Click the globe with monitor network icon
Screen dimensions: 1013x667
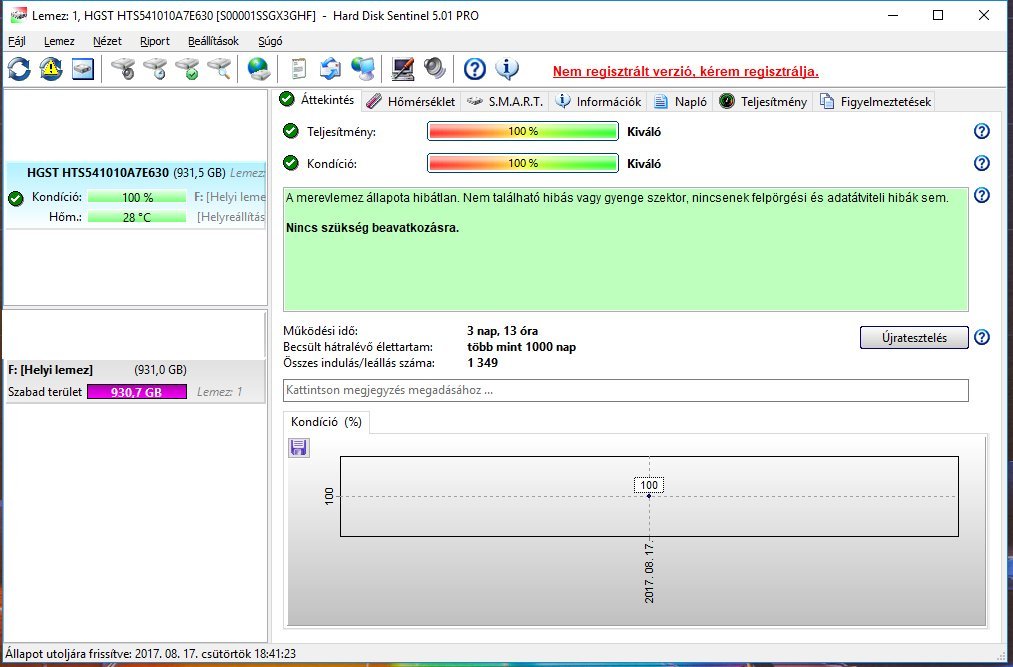[362, 69]
